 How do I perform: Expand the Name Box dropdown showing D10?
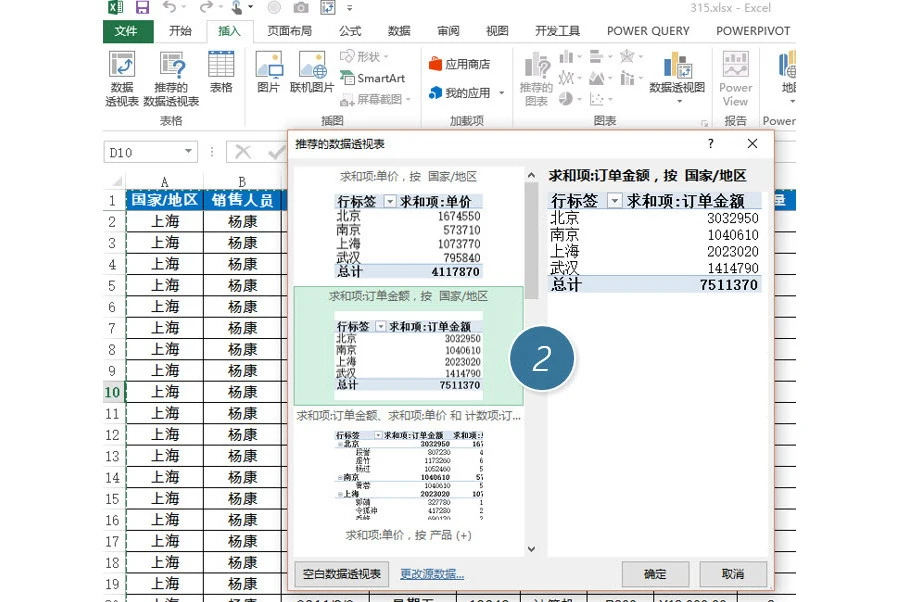tap(188, 153)
